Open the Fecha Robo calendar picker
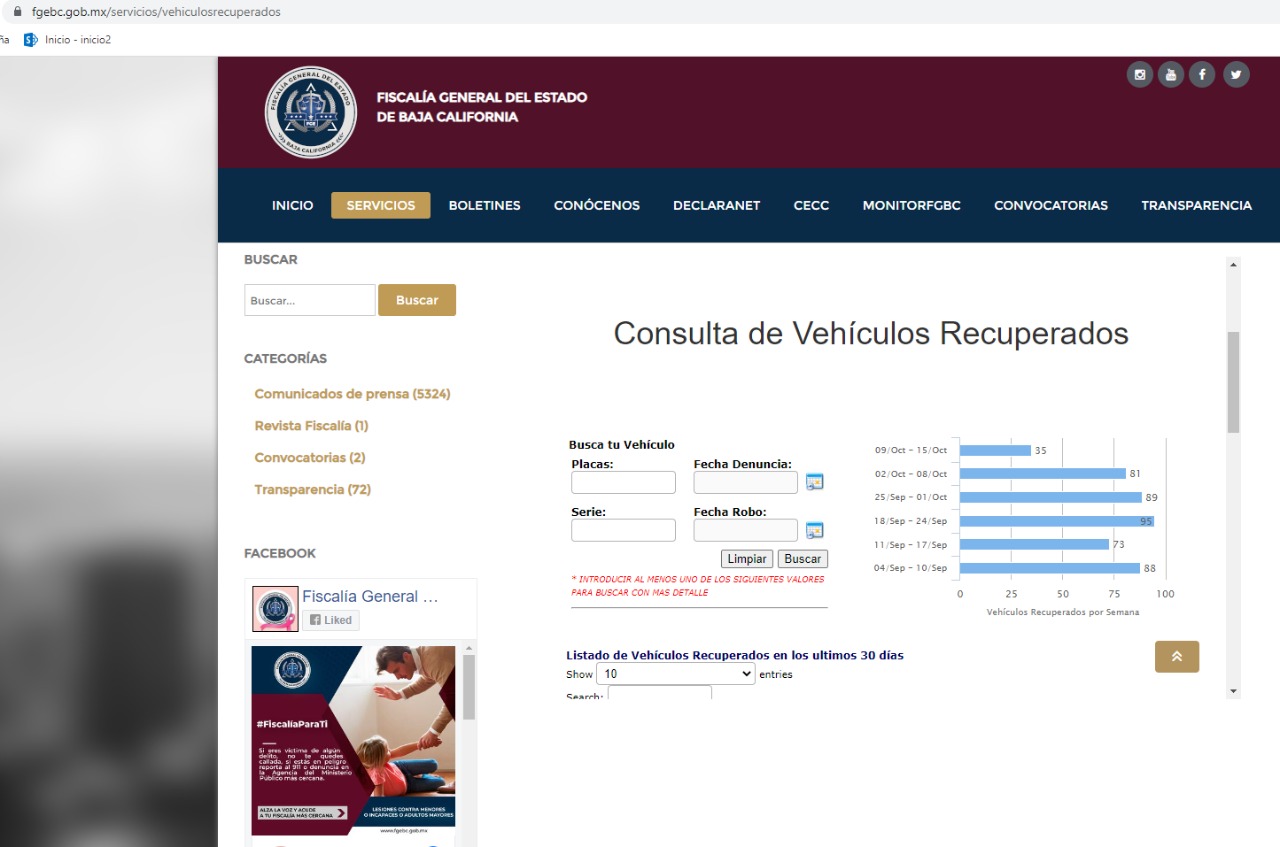The image size is (1280, 847). point(814,530)
